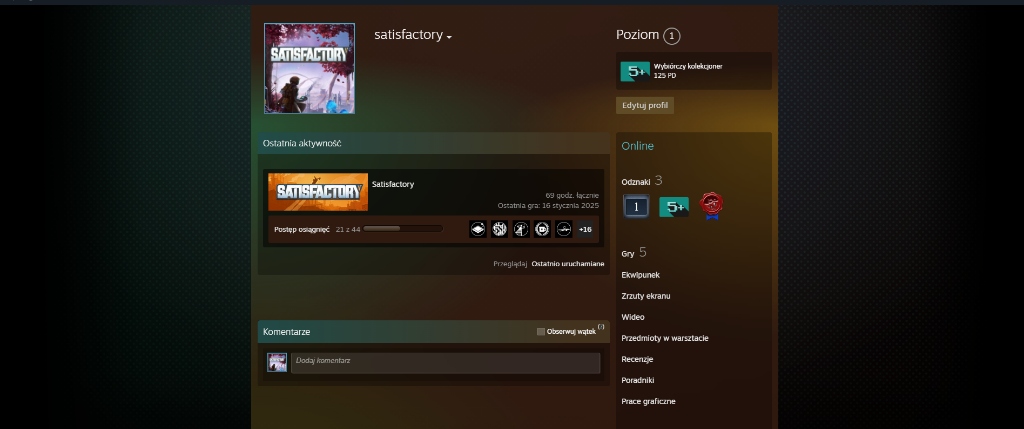Open the Odznaki badges section link

coord(642,181)
